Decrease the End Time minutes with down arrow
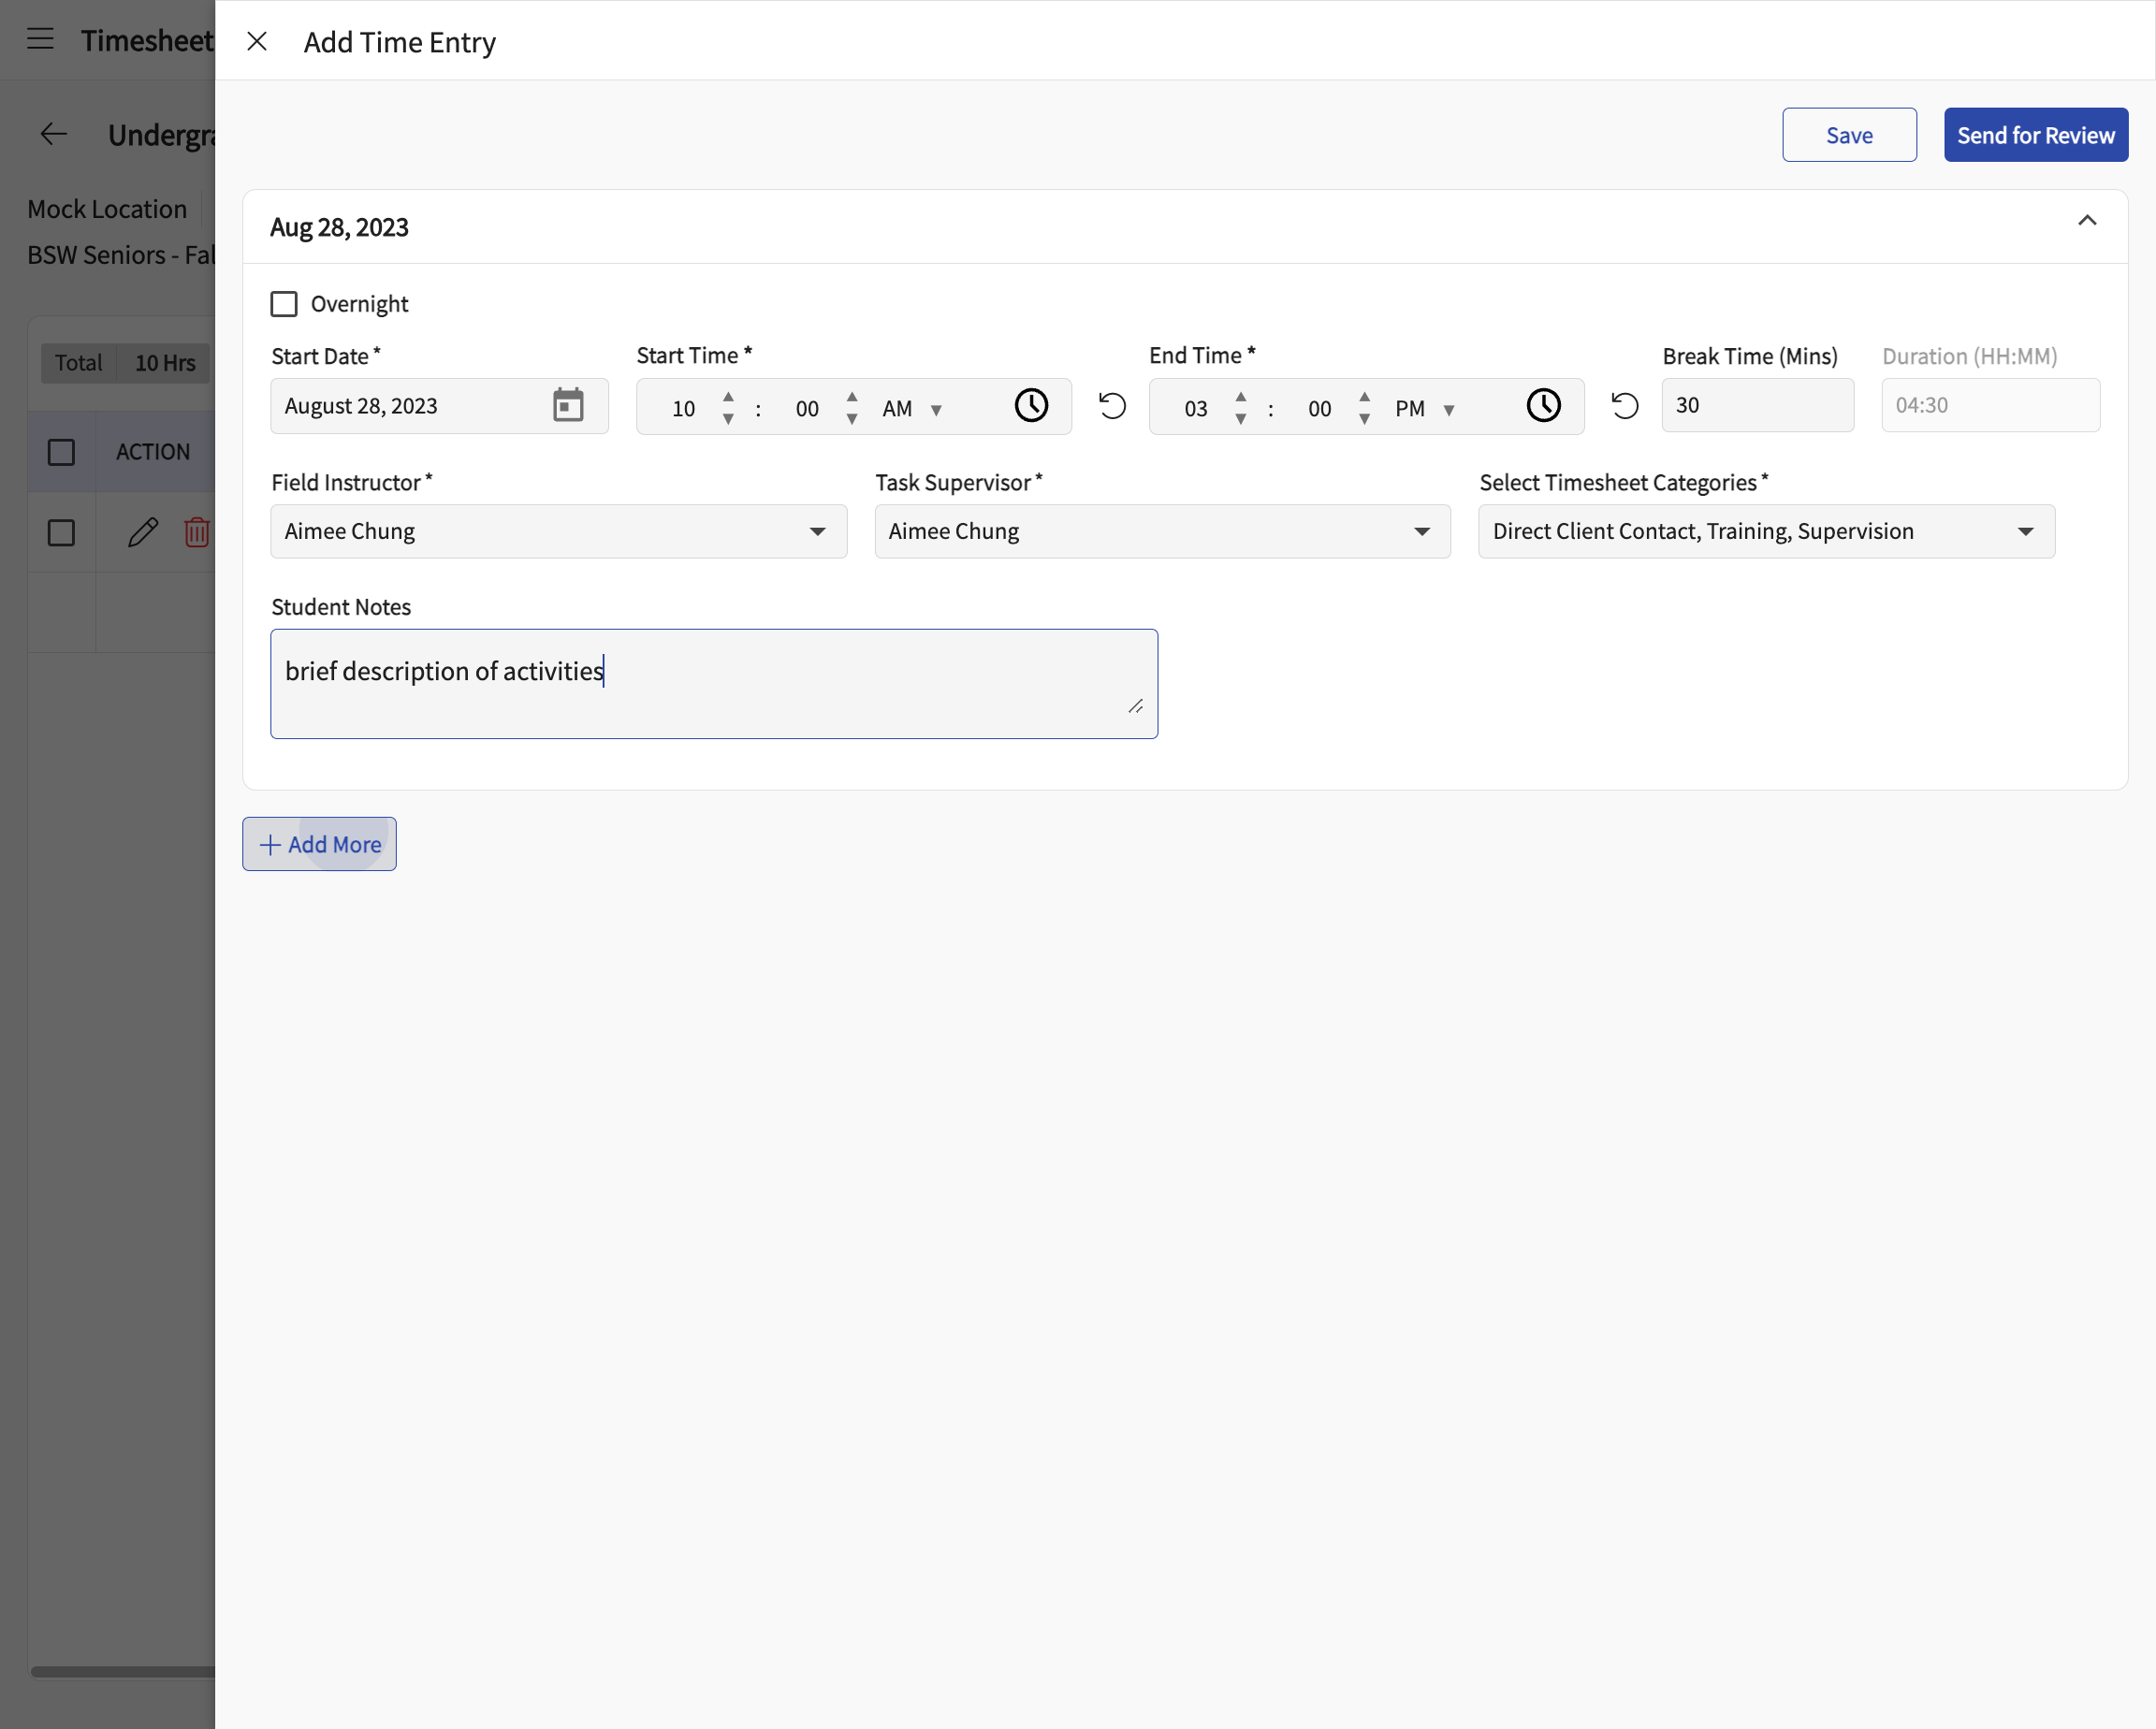Image resolution: width=2156 pixels, height=1729 pixels. click(x=1365, y=419)
